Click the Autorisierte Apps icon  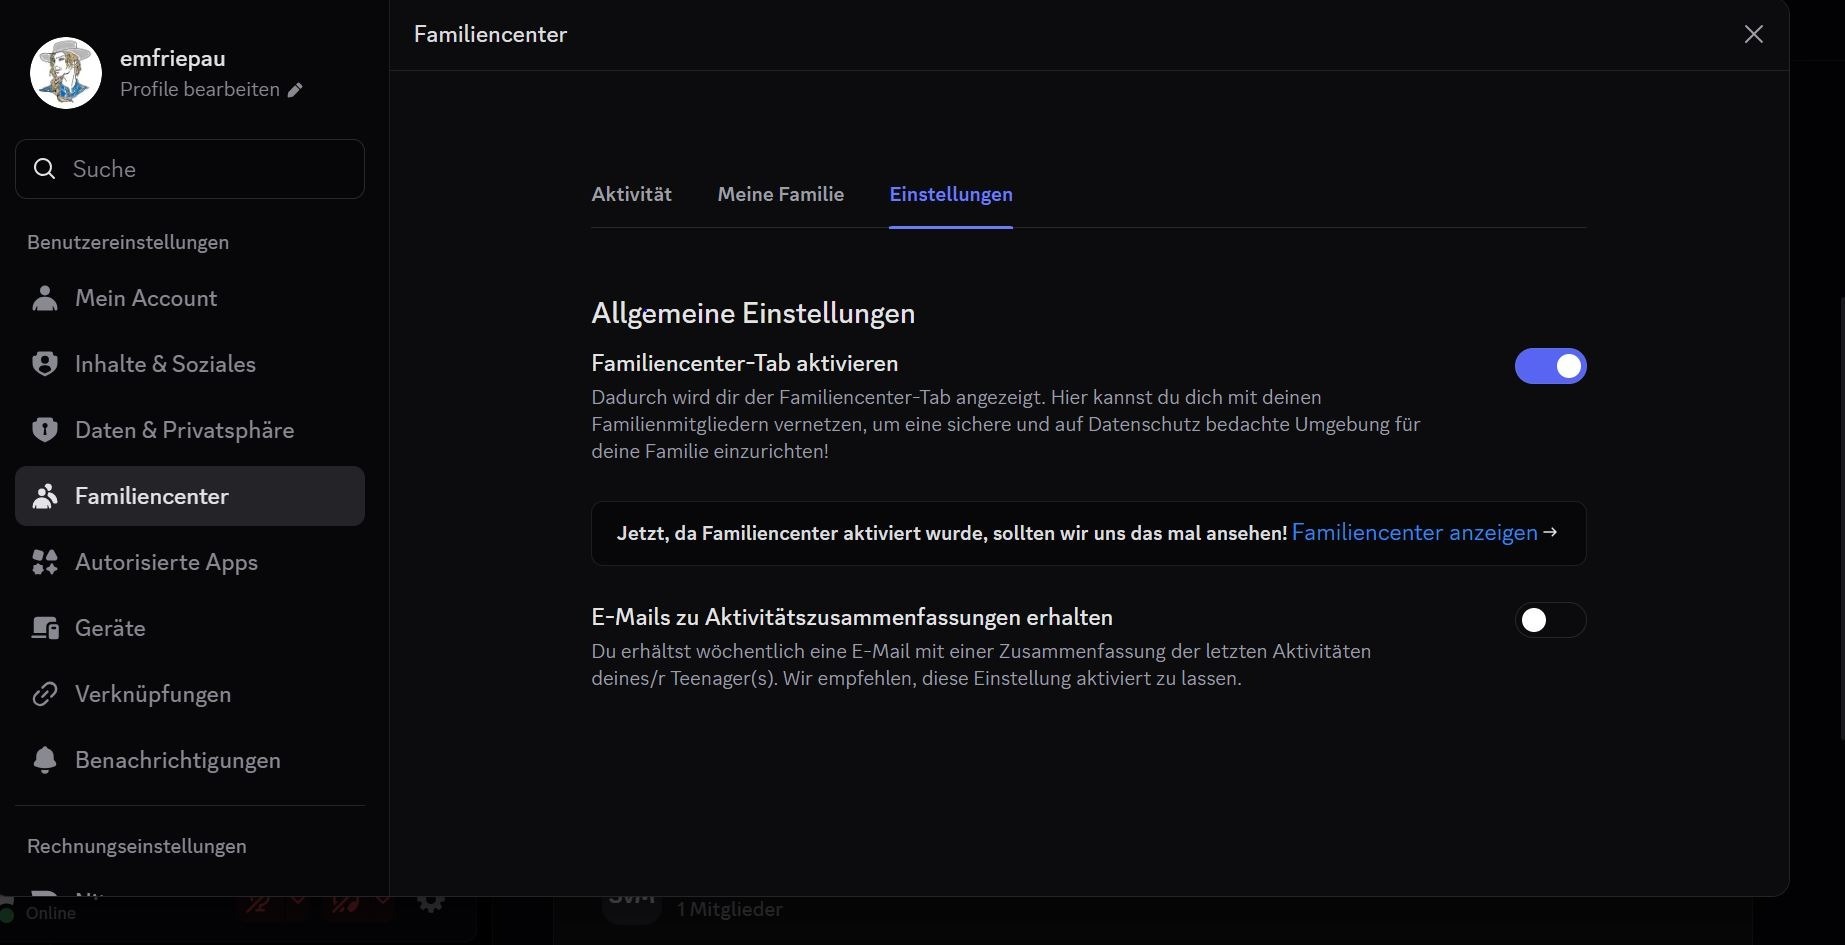(x=45, y=562)
